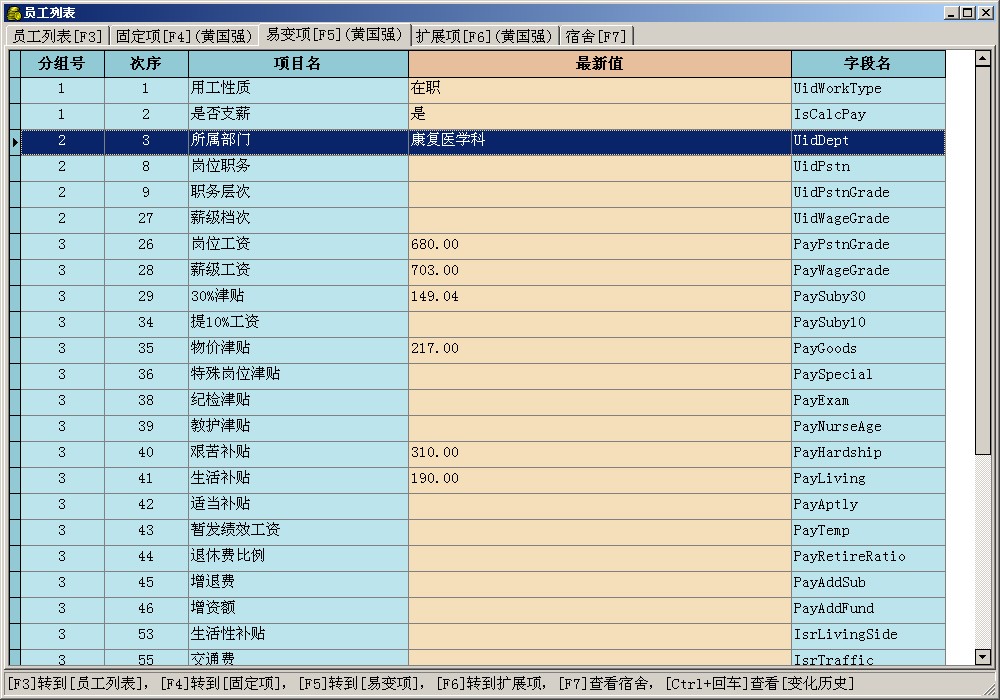This screenshot has width=1000, height=700.
Task: Select the 用工性质 value cell 在职
Action: tap(599, 89)
